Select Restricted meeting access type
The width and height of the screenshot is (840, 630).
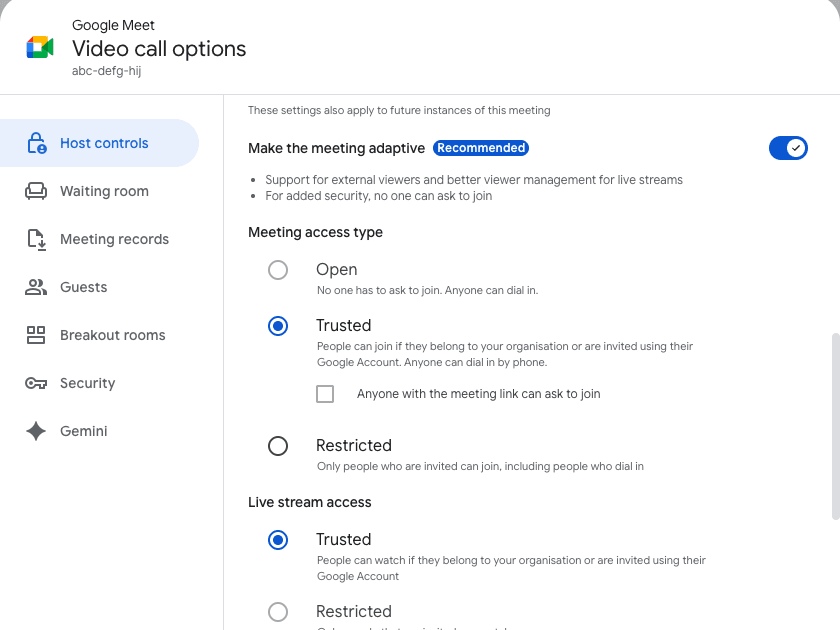click(278, 446)
